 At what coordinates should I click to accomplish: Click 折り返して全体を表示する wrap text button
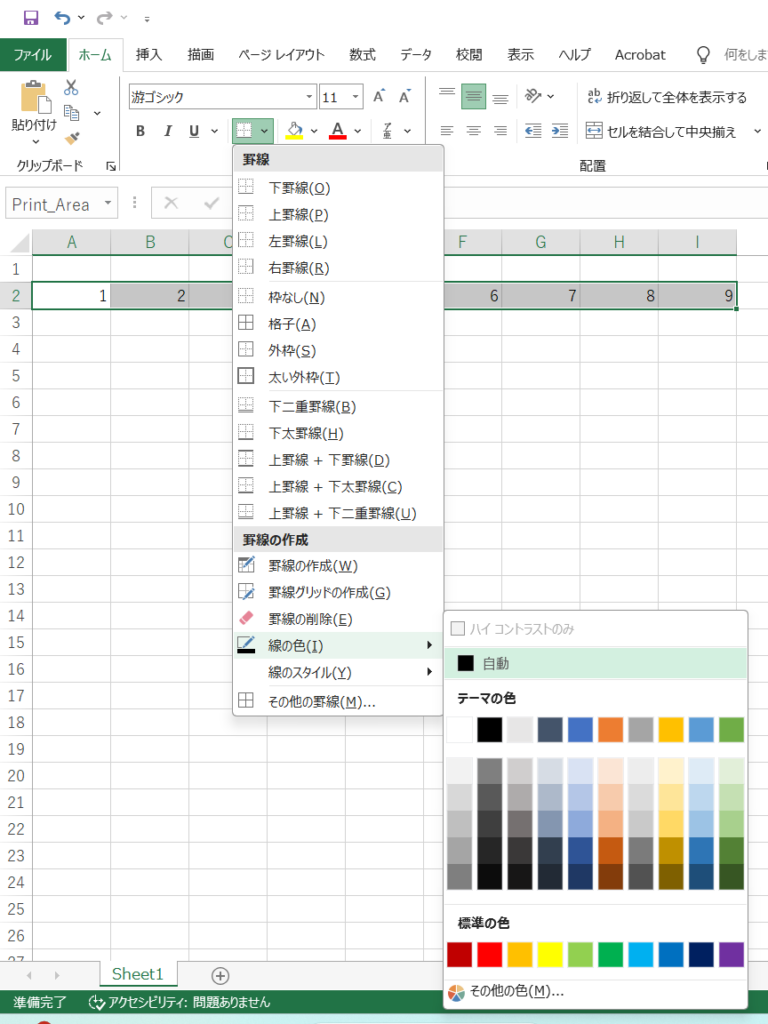pos(666,97)
